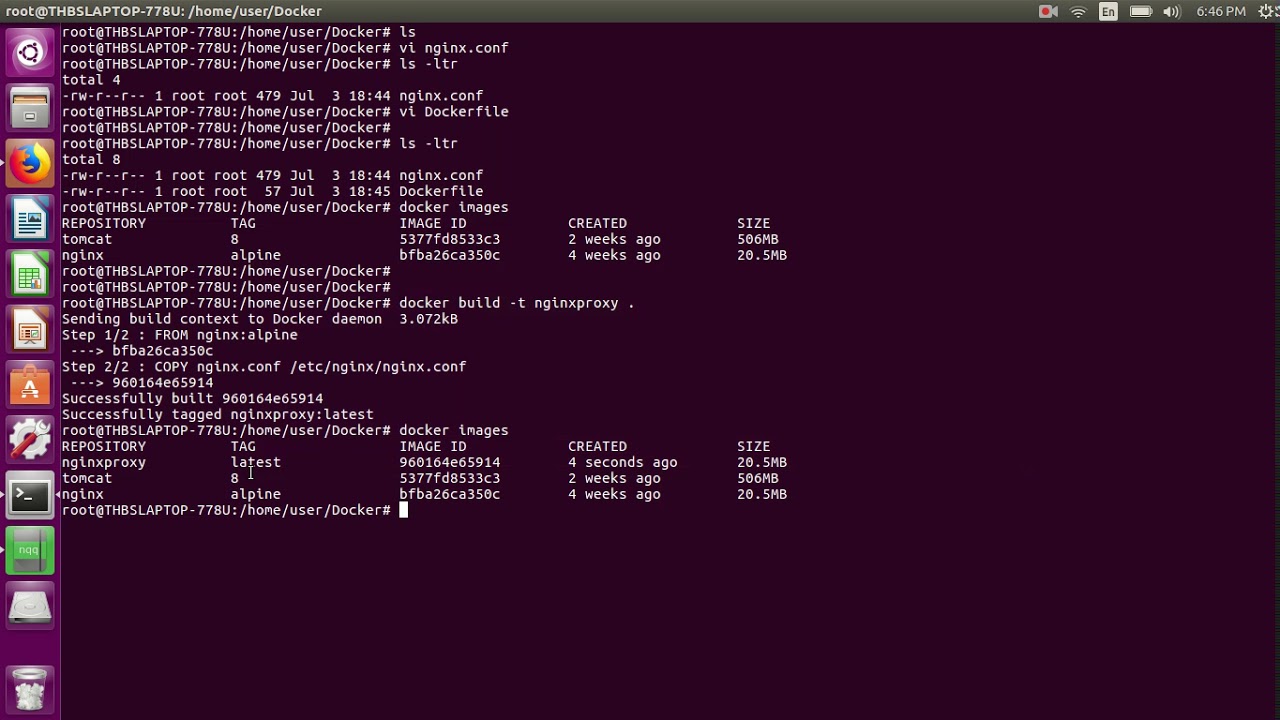Open the En keyboard language indicator
Viewport: 1280px width, 720px height.
(x=1108, y=11)
